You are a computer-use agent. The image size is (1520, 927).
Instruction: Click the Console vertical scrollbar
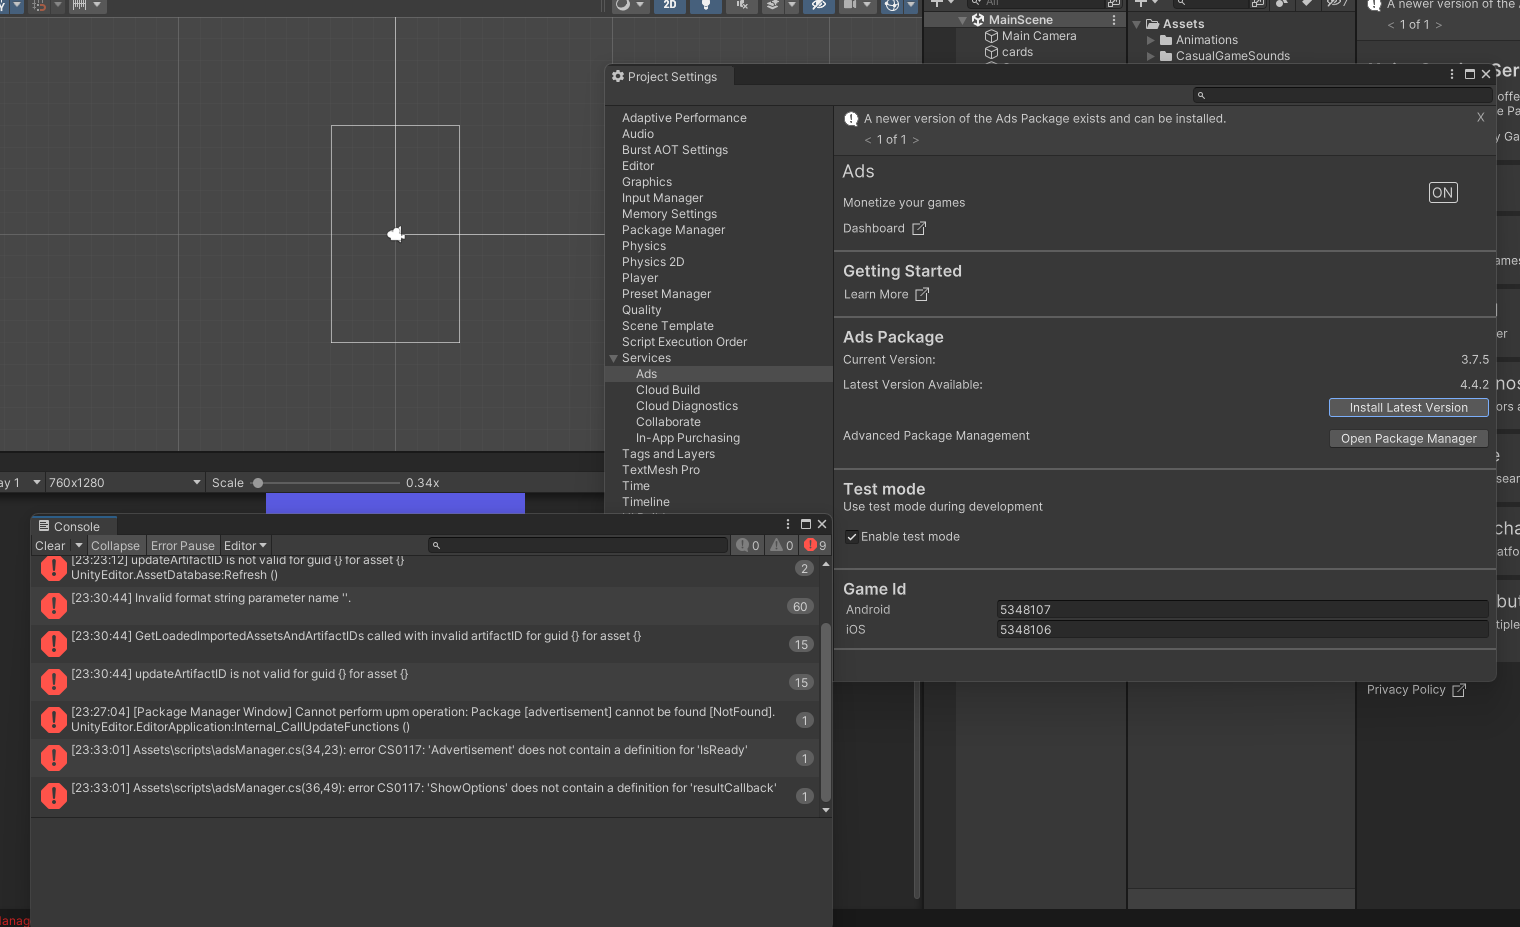[826, 710]
